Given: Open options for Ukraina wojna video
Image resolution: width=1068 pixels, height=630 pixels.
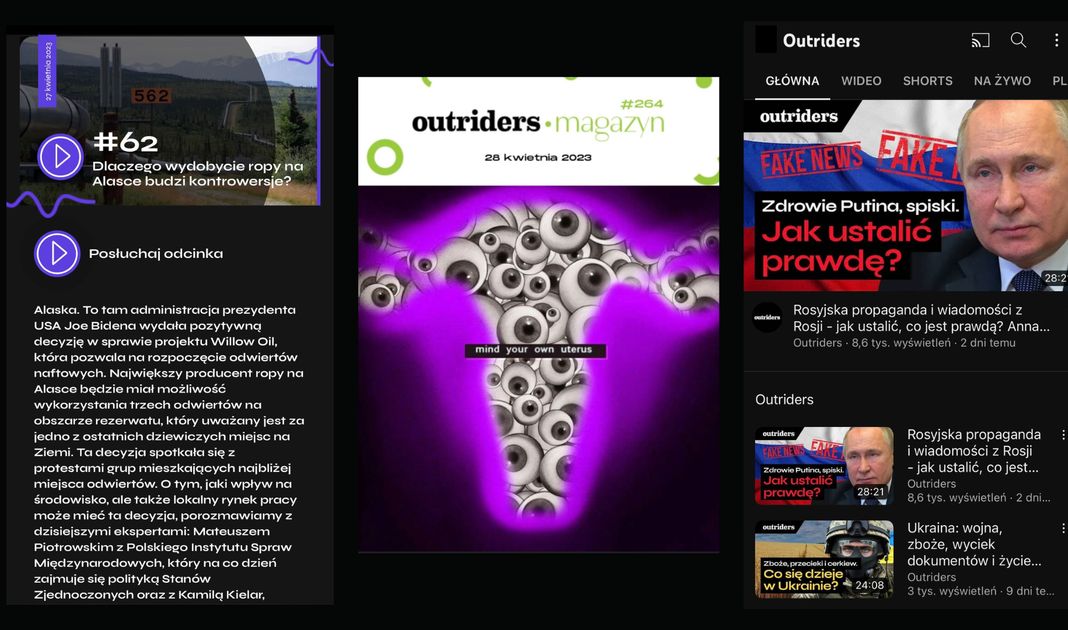Looking at the screenshot, I should click(1062, 529).
